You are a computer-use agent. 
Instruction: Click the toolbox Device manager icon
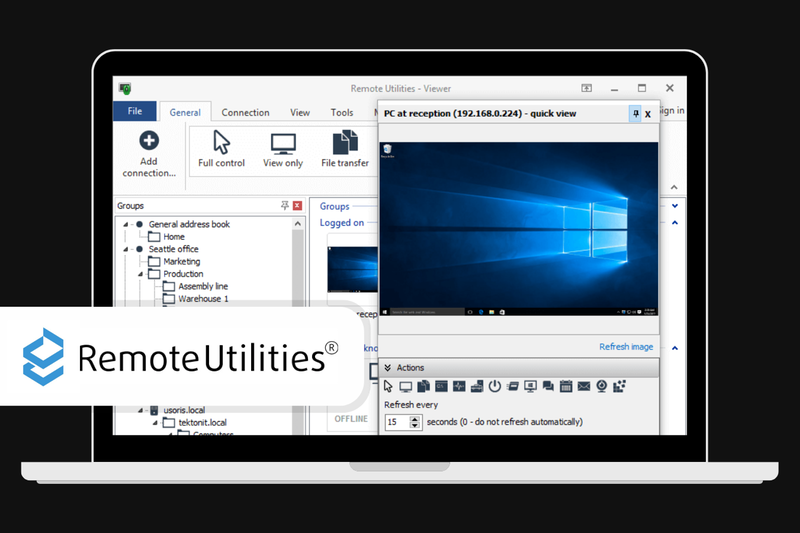(477, 387)
